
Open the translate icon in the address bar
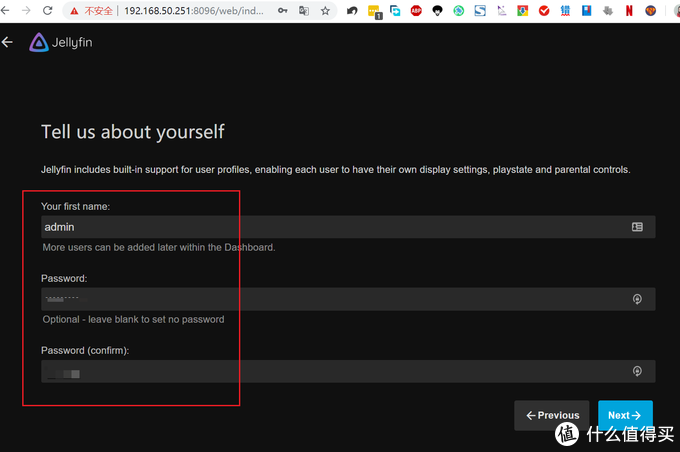point(305,12)
